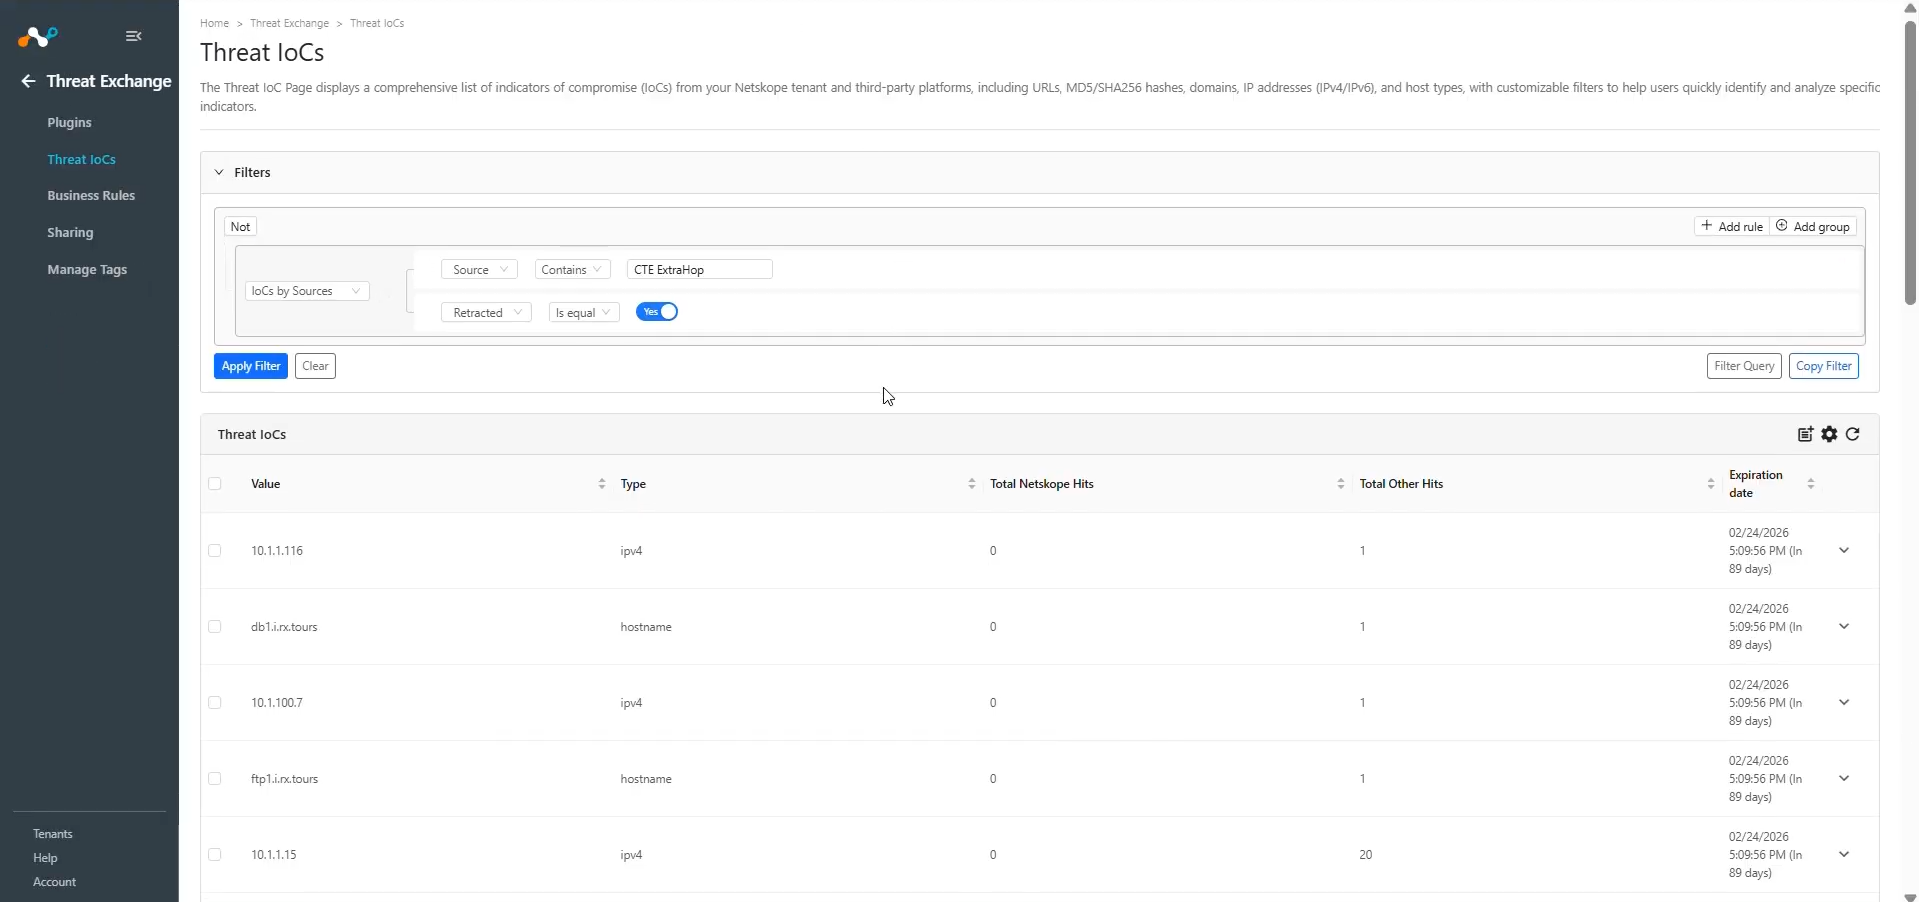The width and height of the screenshot is (1919, 902).
Task: Sort by Total Other Hits column
Action: (1711, 484)
